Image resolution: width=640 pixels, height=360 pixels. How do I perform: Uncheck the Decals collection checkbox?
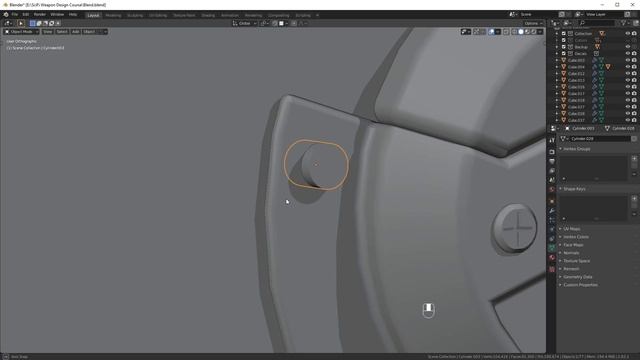[x=564, y=53]
